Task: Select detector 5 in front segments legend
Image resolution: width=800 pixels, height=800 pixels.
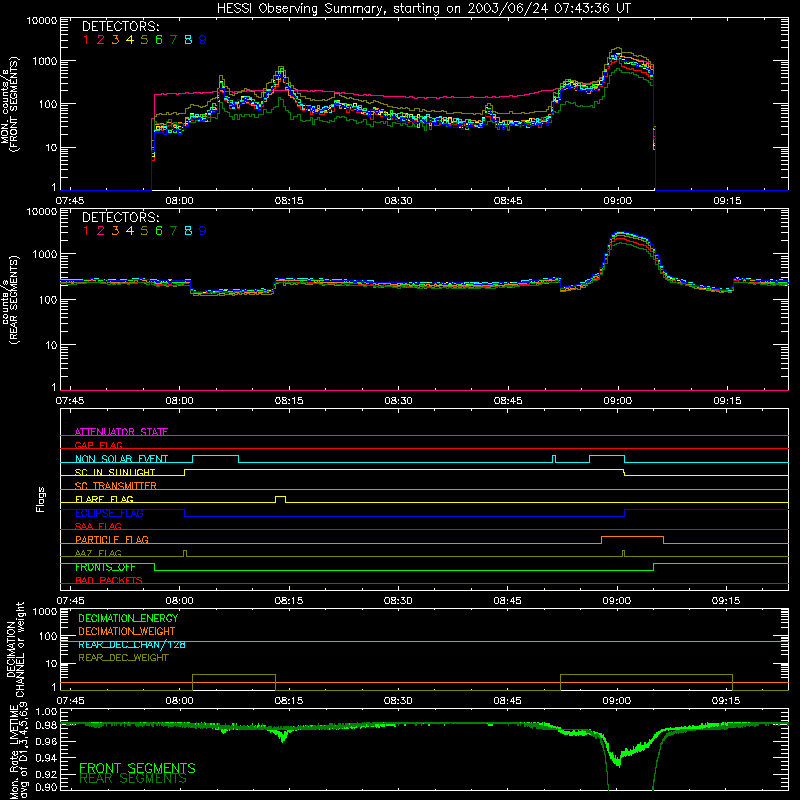Action: click(x=144, y=40)
